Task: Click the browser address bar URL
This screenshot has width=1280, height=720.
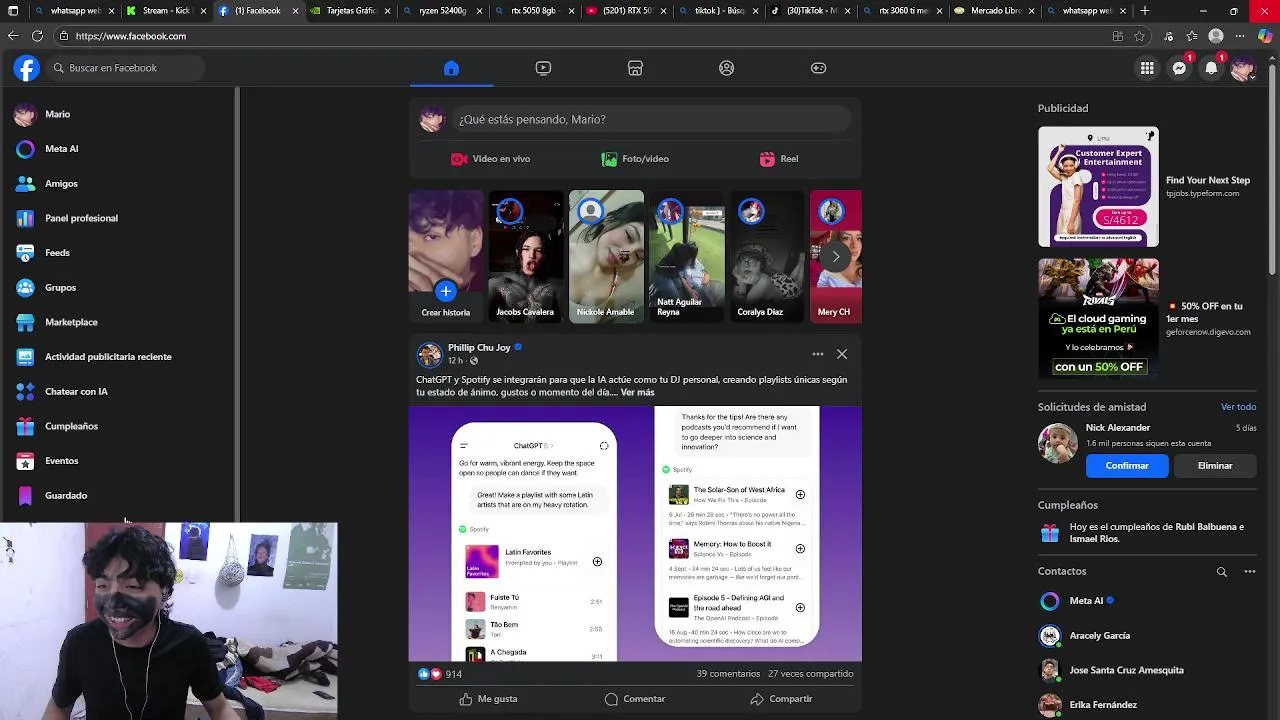Action: pyautogui.click(x=131, y=36)
